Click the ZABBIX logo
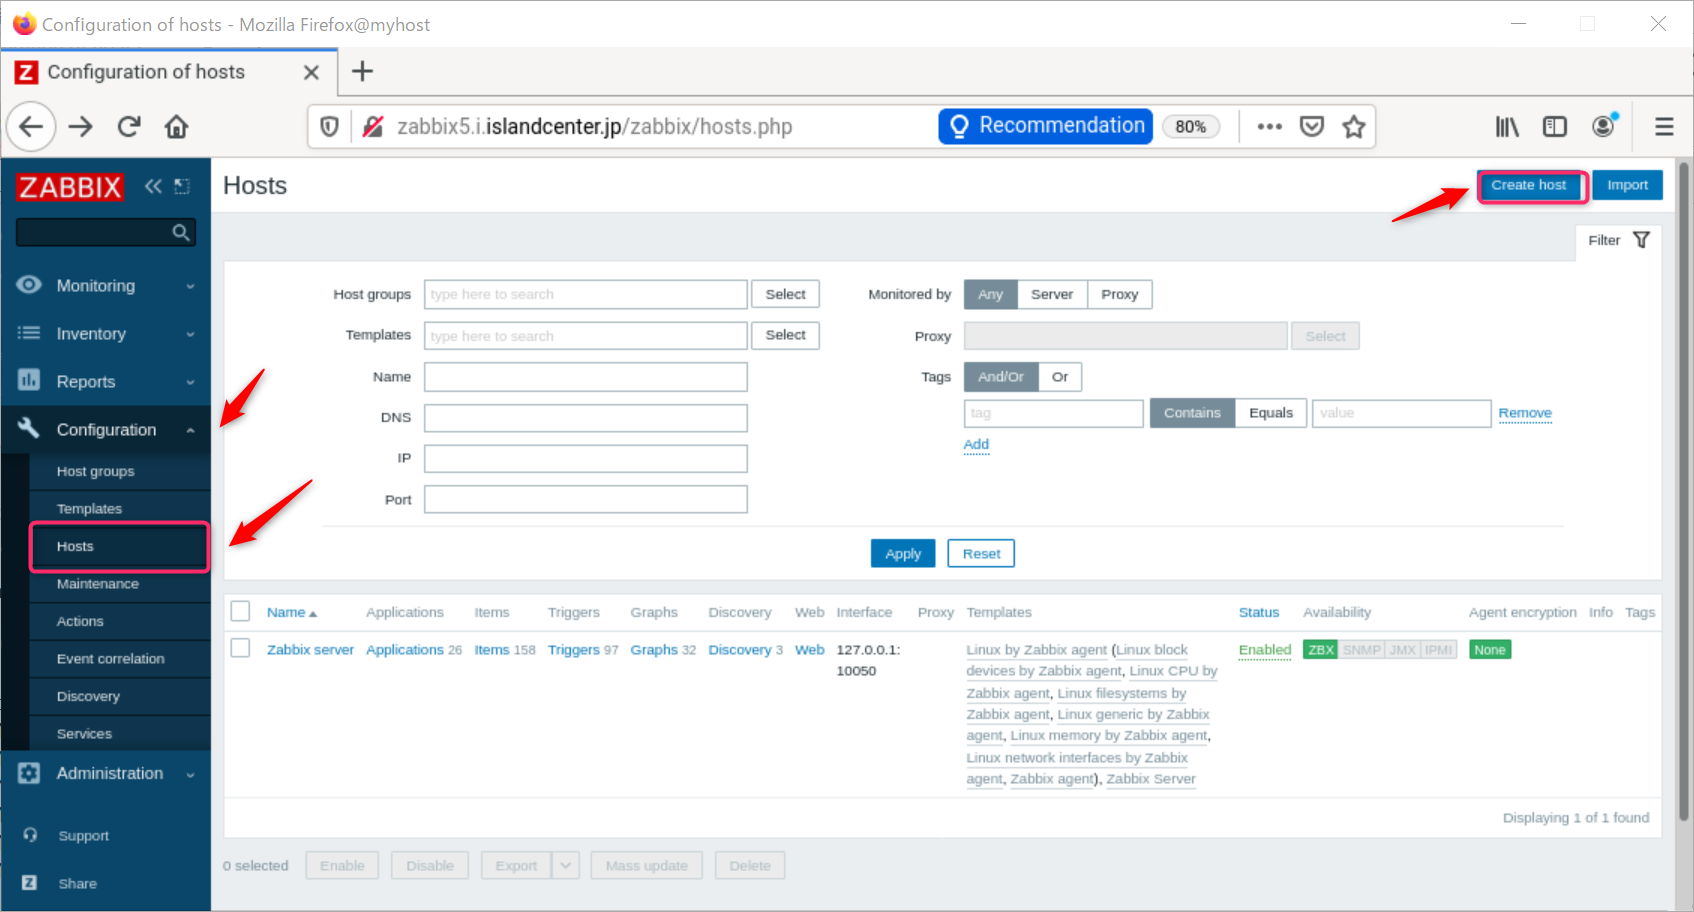This screenshot has height=912, width=1694. click(x=69, y=187)
